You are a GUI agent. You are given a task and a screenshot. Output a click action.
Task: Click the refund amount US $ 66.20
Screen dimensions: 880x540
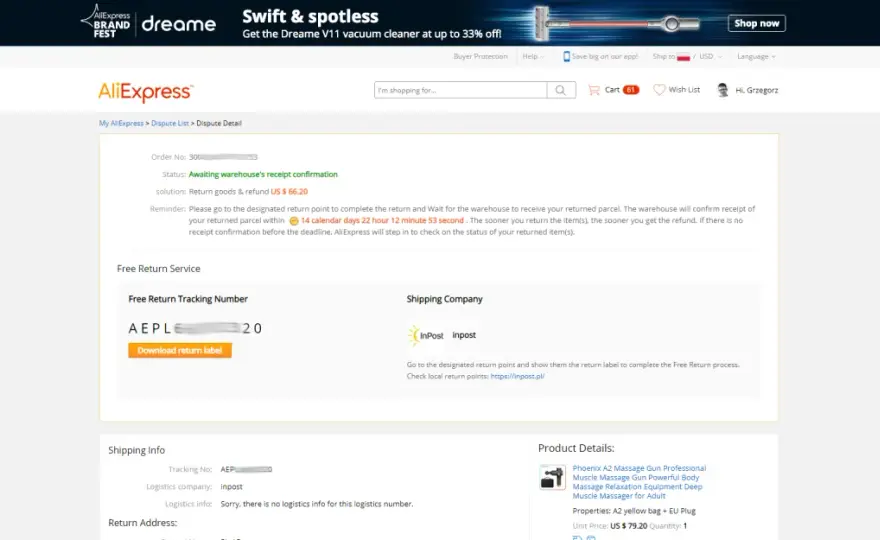tap(289, 191)
